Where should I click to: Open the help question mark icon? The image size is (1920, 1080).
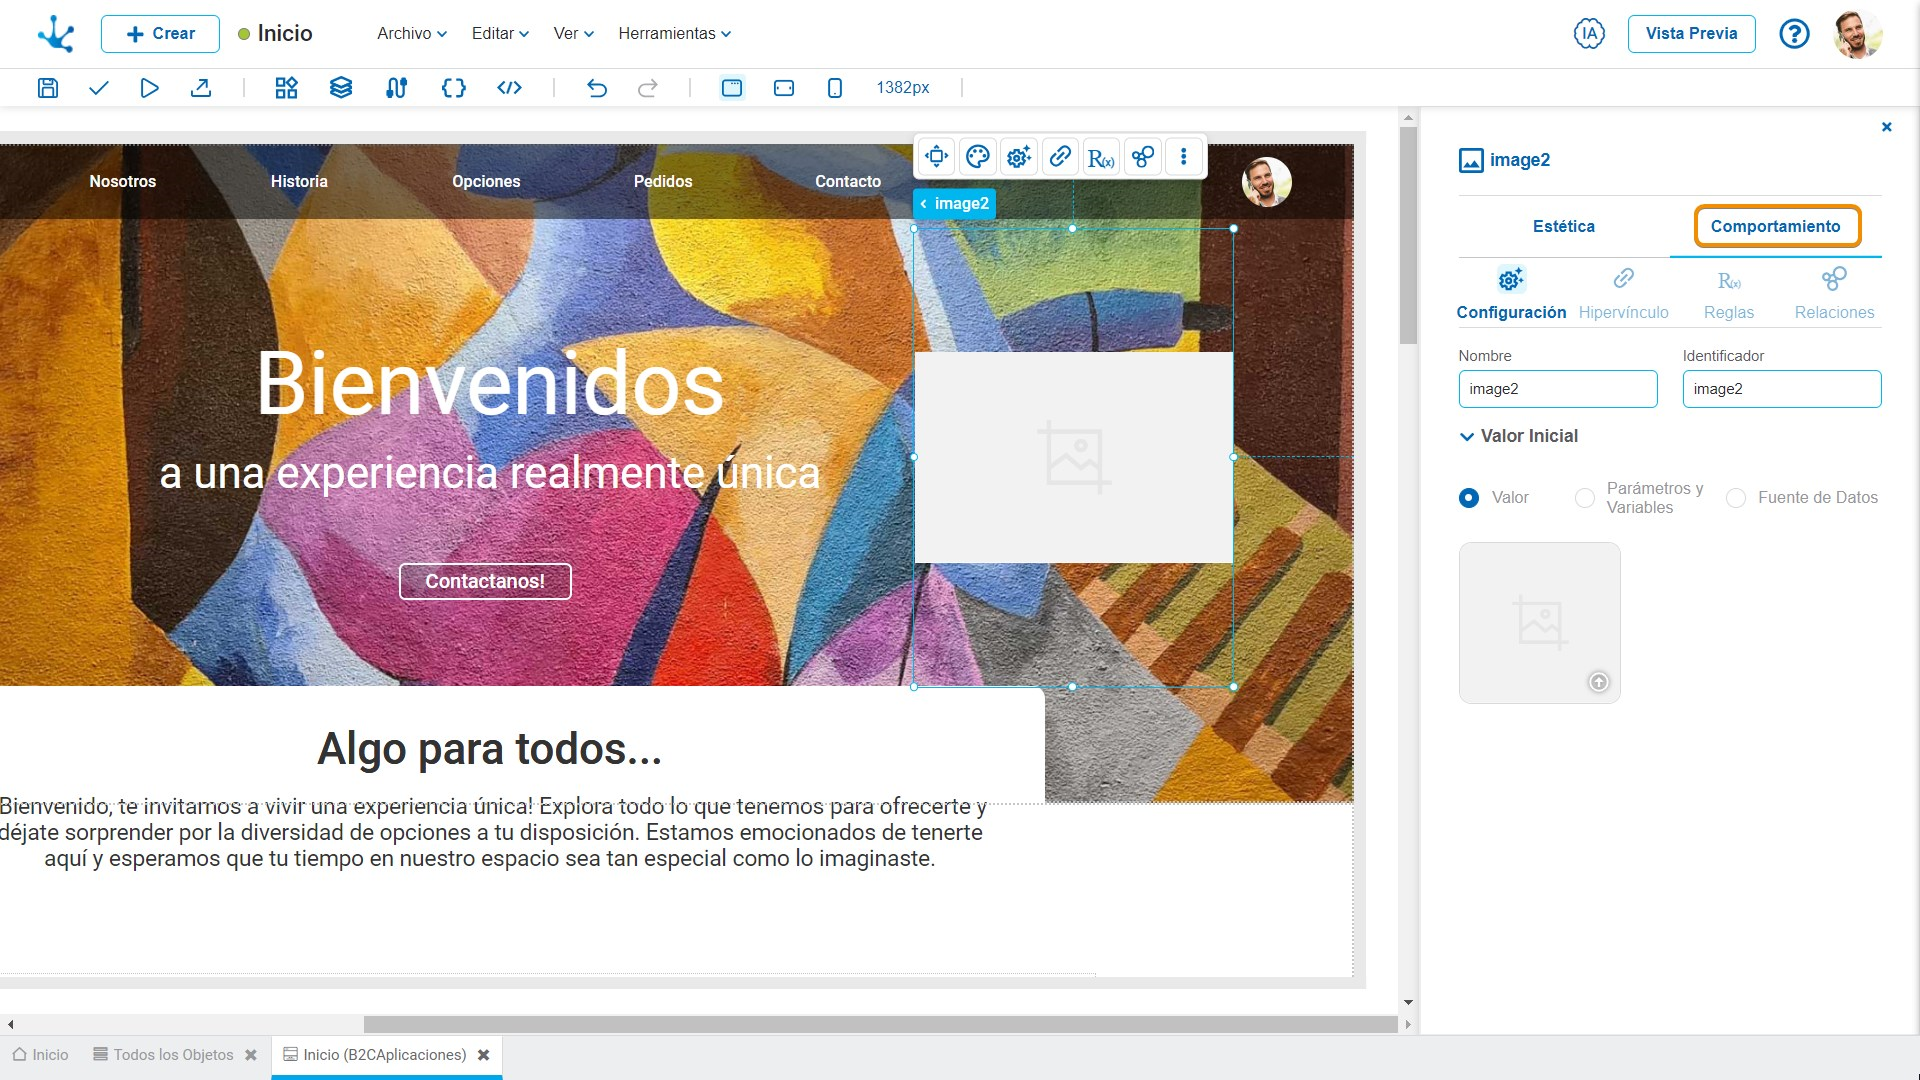[x=1794, y=34]
